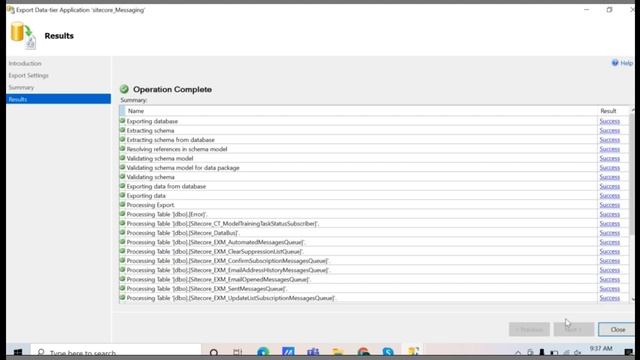Click the status icon for Exporting data row
Image resolution: width=640 pixels, height=360 pixels.
122,195
